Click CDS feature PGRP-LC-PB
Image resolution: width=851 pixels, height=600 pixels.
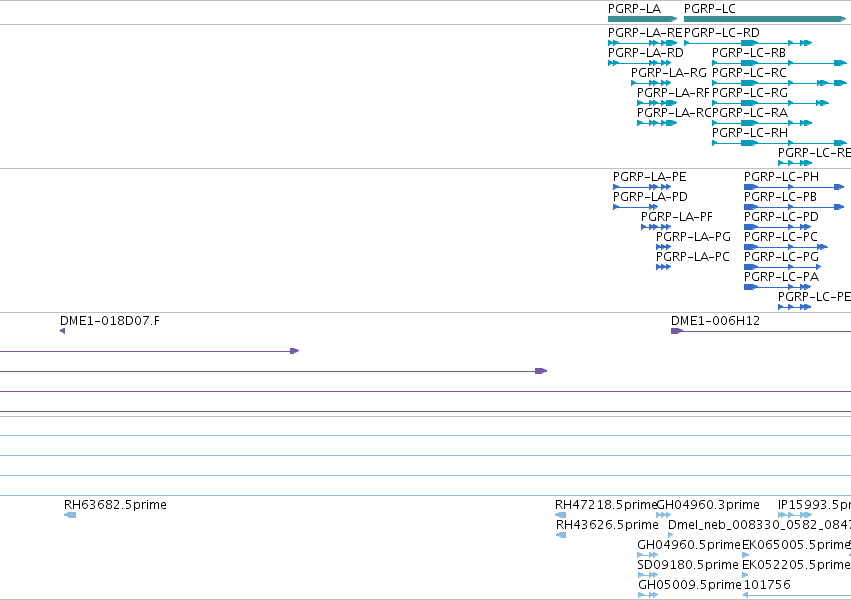pos(793,207)
